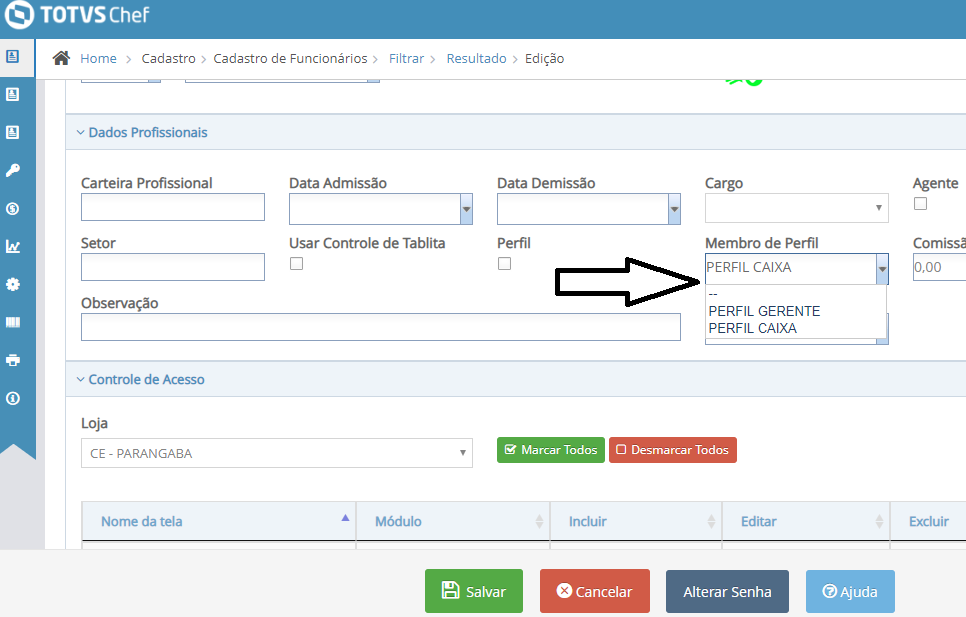Check the Agente checkbox

(x=920, y=204)
